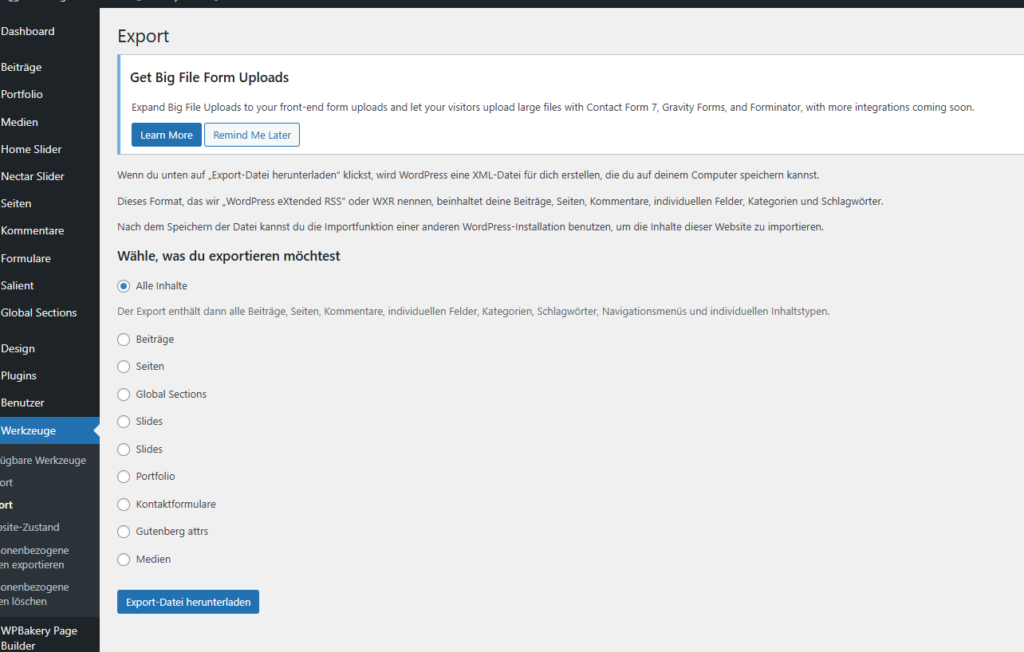
Task: Select the Seiten export radio button
Action: point(124,367)
